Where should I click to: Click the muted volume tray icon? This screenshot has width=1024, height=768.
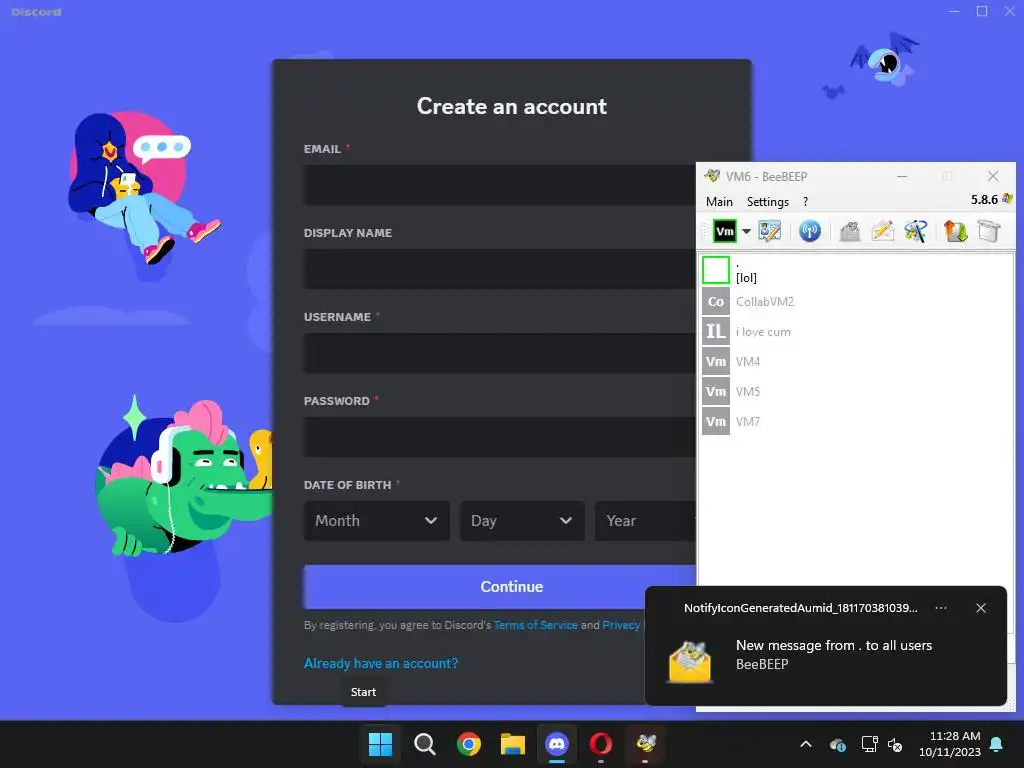(x=895, y=744)
